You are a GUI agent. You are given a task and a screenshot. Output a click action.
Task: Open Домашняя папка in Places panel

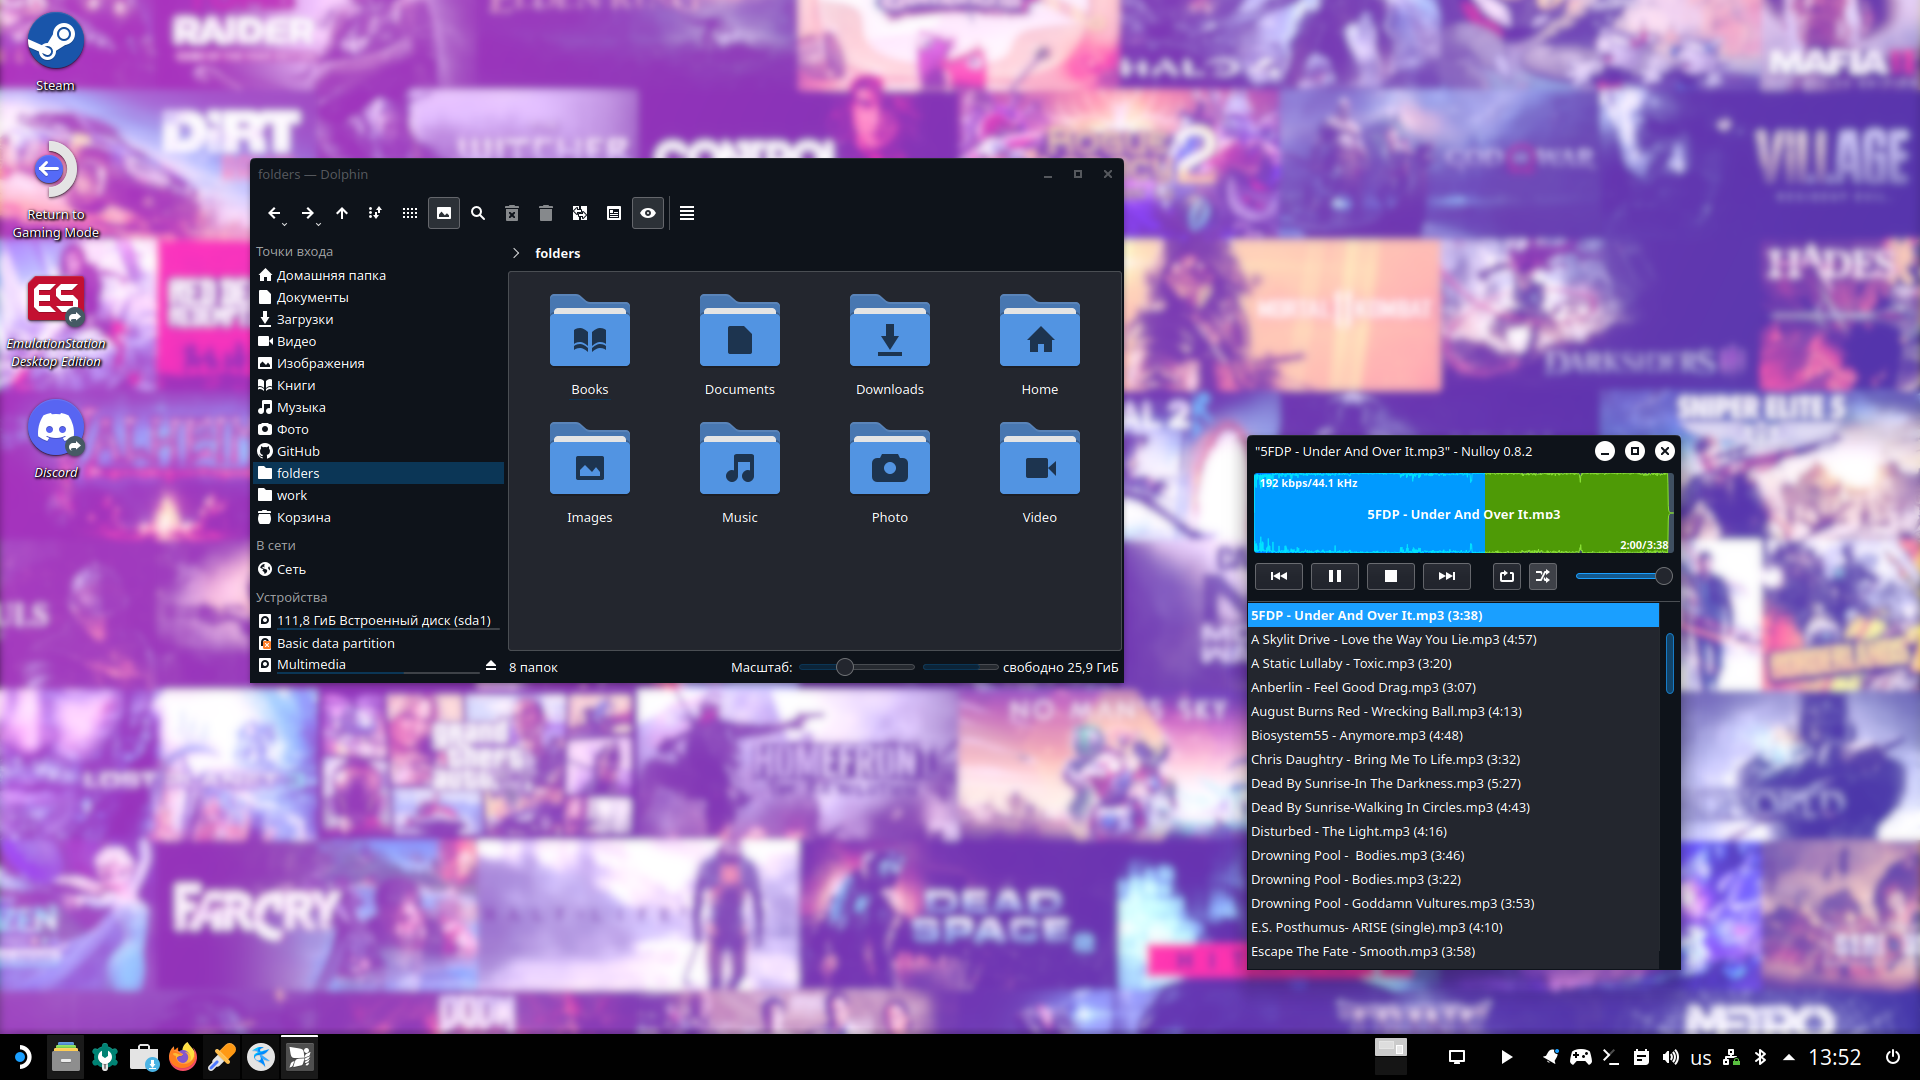(379, 275)
